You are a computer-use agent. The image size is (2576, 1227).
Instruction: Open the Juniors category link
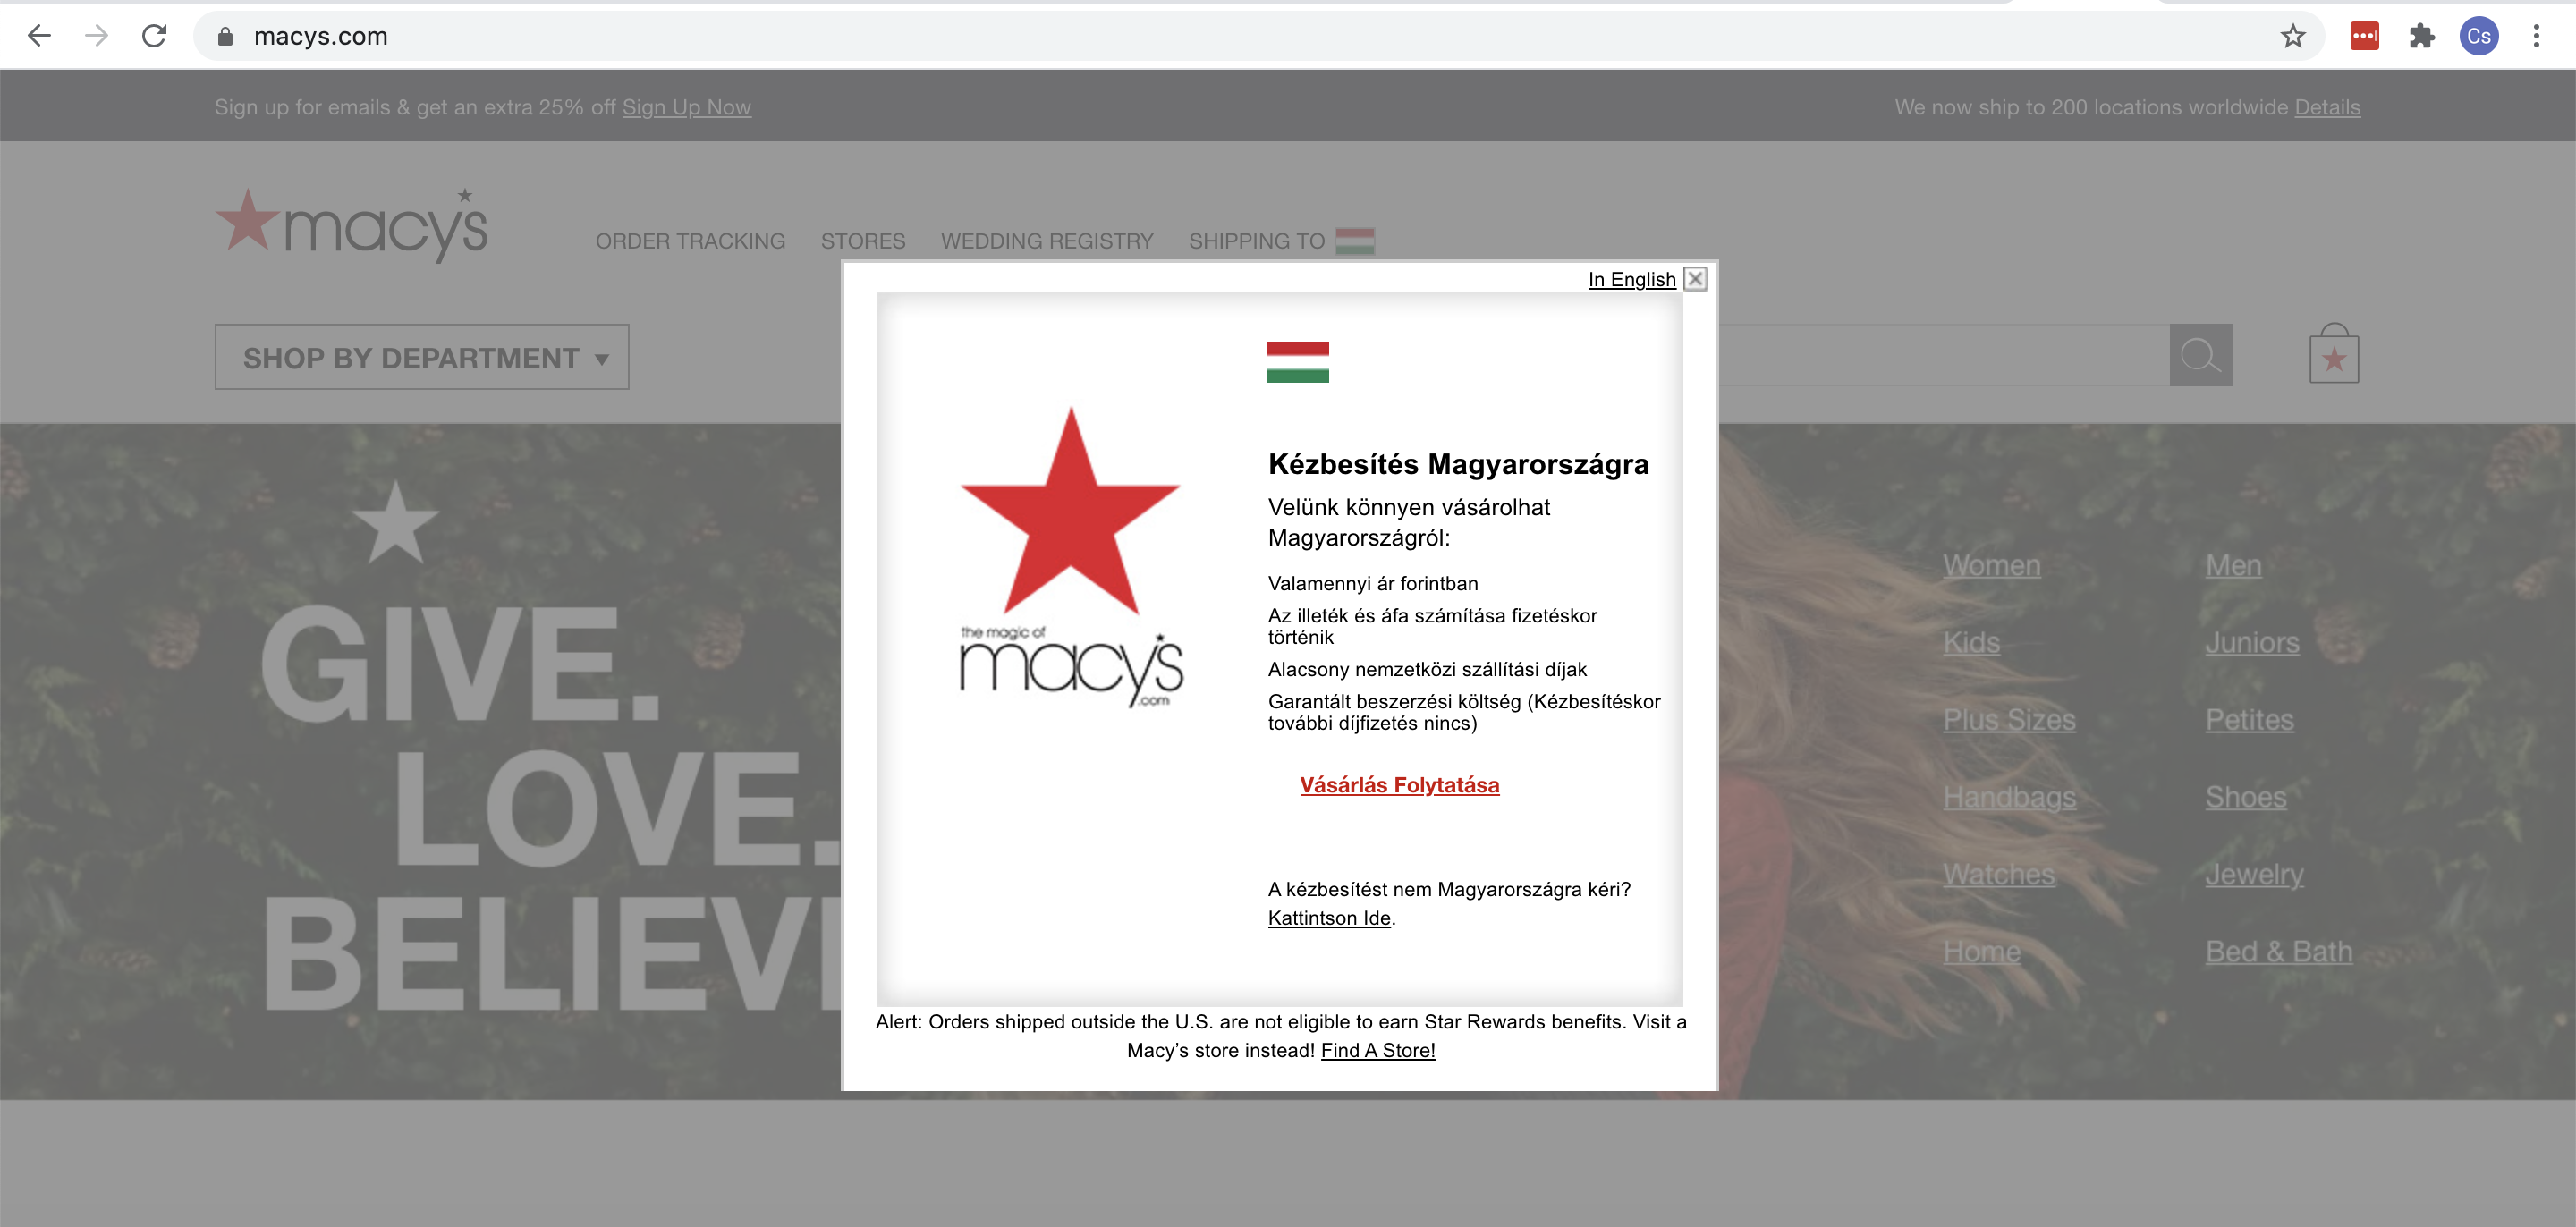[2252, 642]
